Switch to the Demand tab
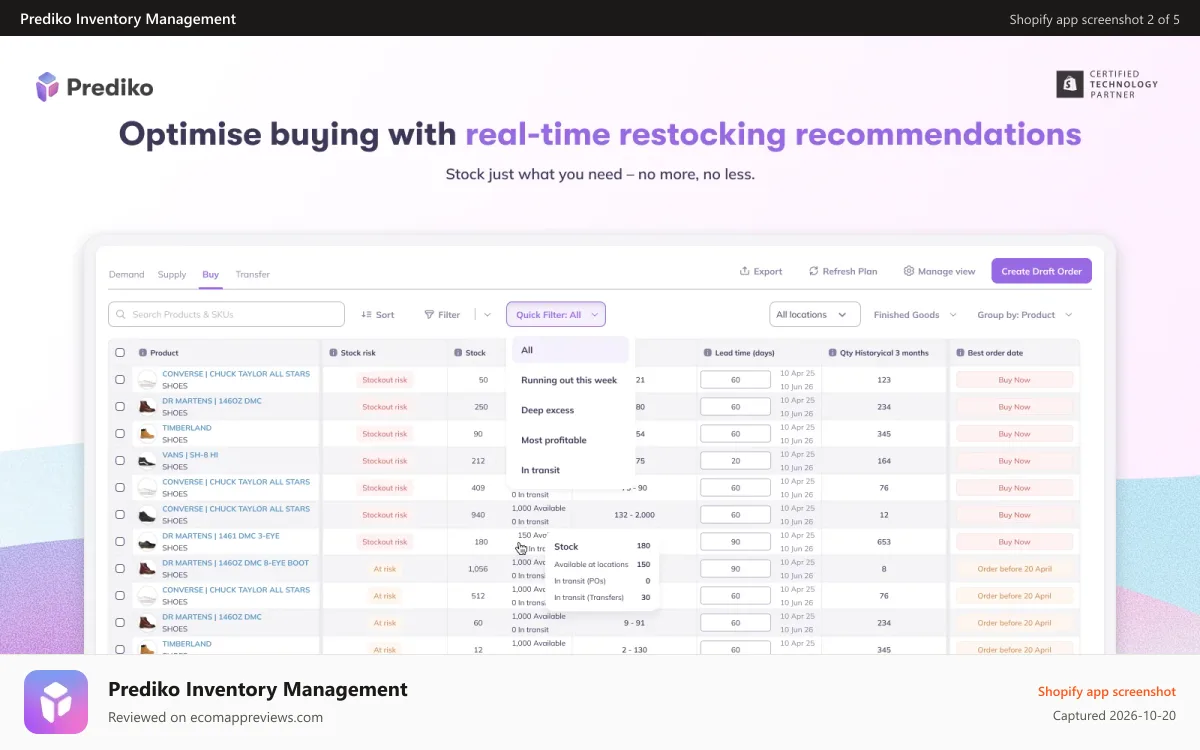 (127, 274)
